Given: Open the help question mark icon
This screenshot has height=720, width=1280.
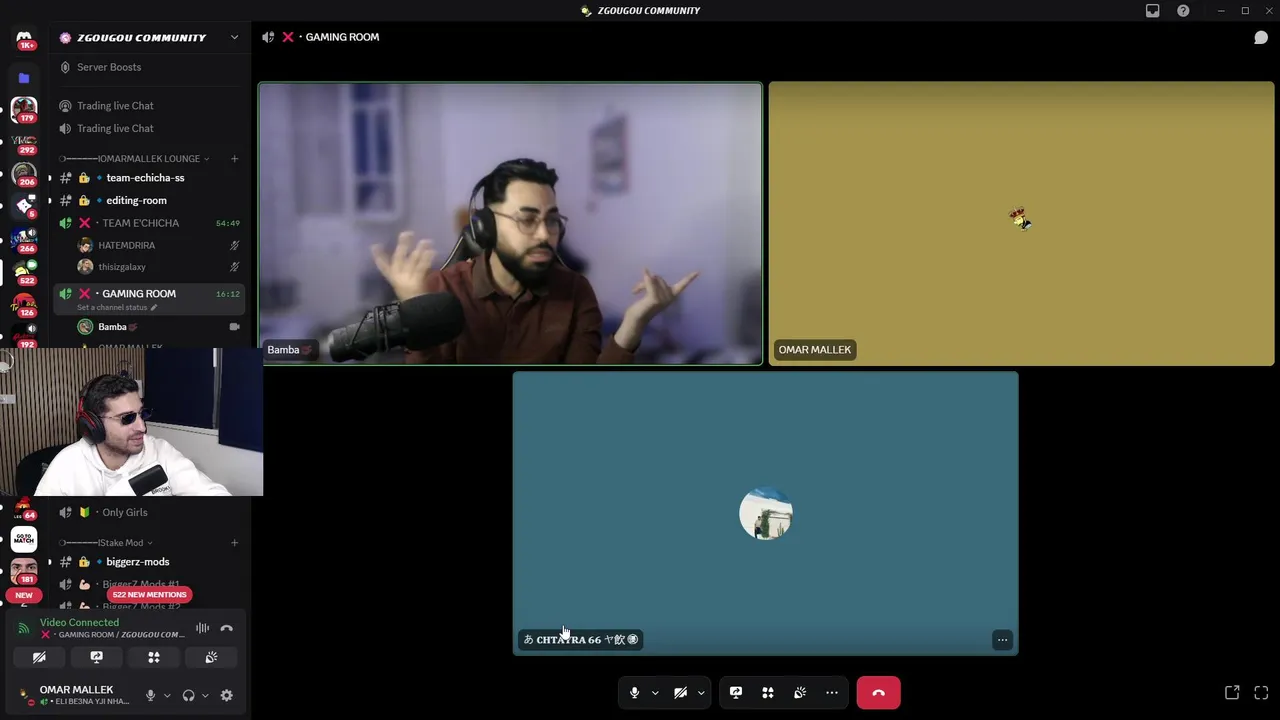Looking at the screenshot, I should click(1183, 10).
